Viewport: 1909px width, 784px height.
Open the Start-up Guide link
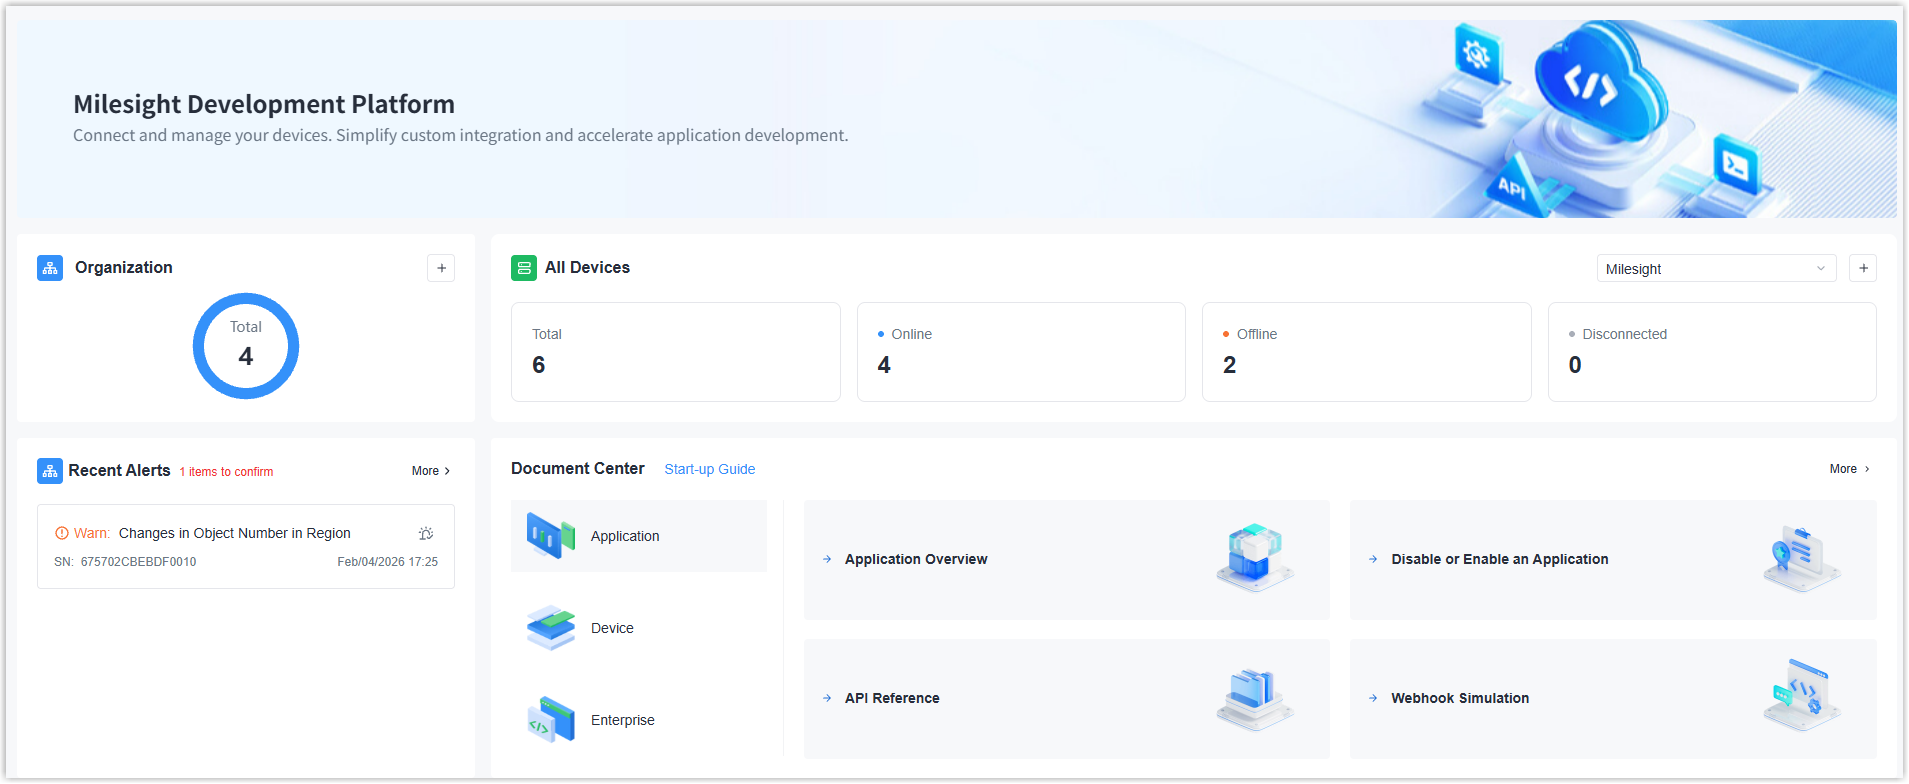(709, 469)
